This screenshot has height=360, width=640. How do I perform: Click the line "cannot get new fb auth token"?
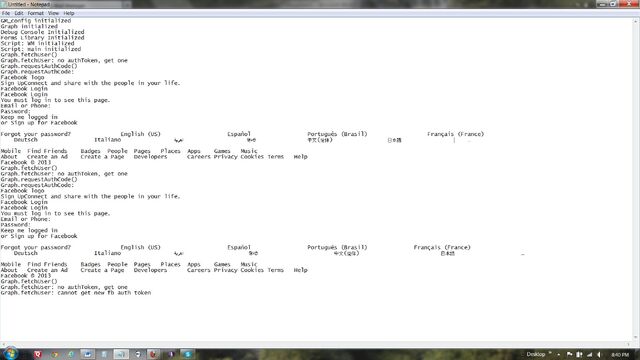point(104,293)
